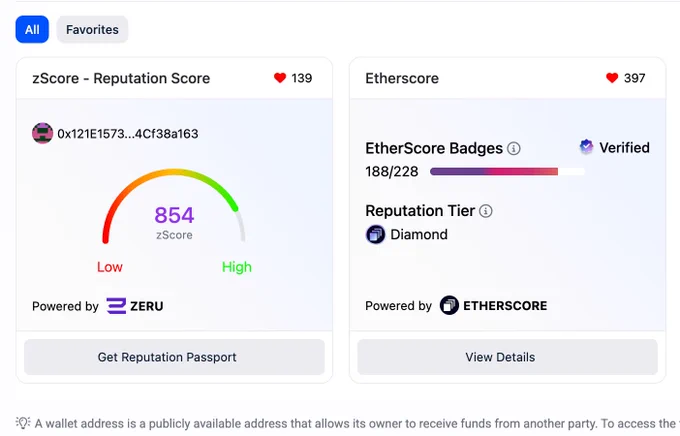Image resolution: width=680 pixels, height=436 pixels.
Task: Click the Diamond tier icon
Action: click(376, 235)
